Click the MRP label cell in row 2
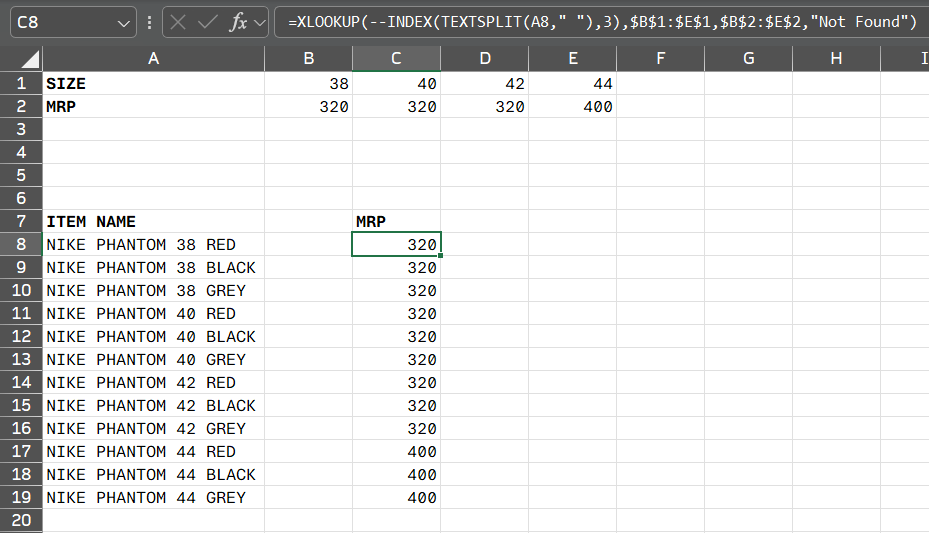This screenshot has width=929, height=533. coord(153,107)
